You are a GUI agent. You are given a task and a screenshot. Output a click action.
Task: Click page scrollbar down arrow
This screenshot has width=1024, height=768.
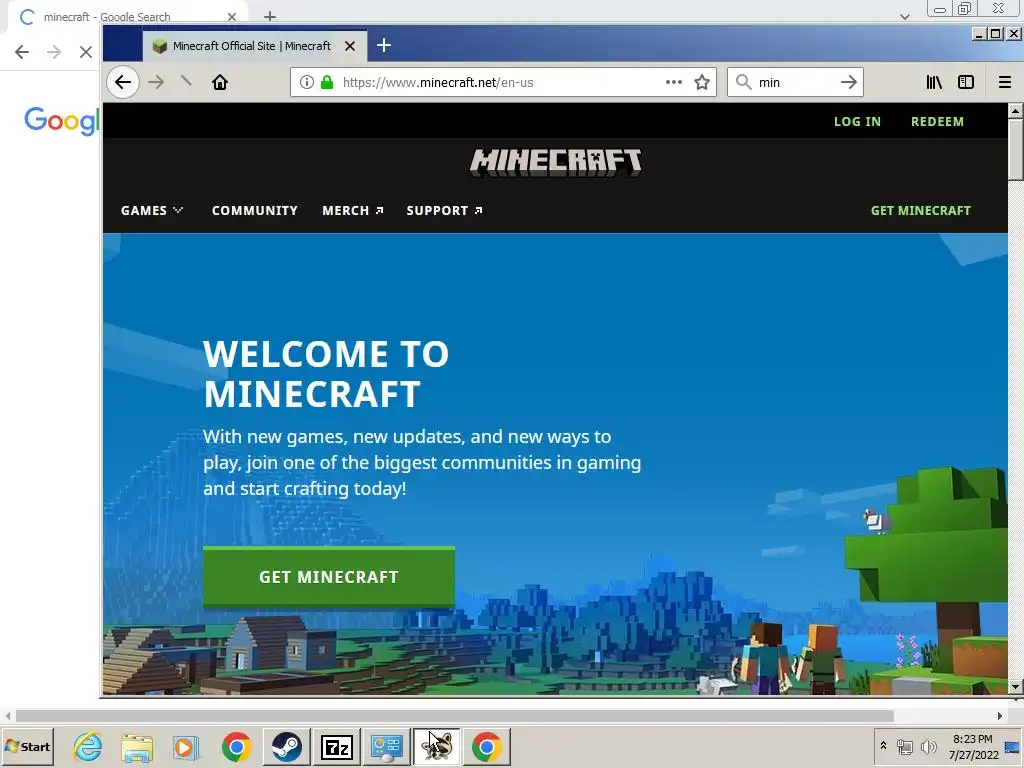click(1015, 687)
